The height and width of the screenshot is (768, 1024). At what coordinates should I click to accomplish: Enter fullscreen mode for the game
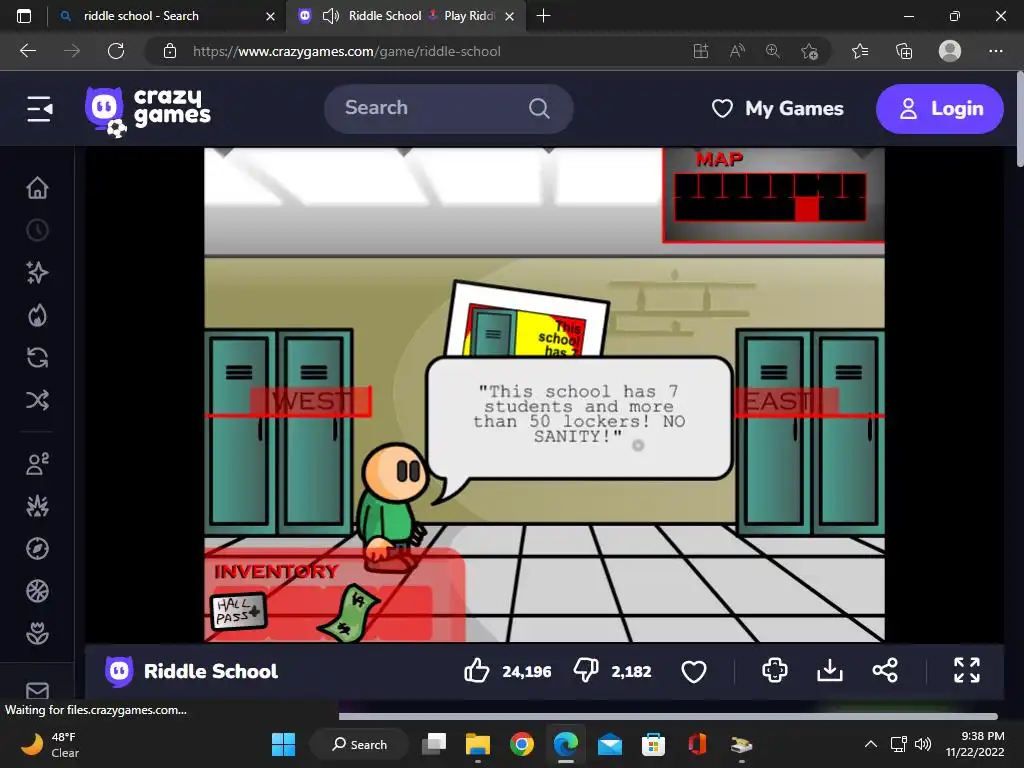click(x=967, y=670)
